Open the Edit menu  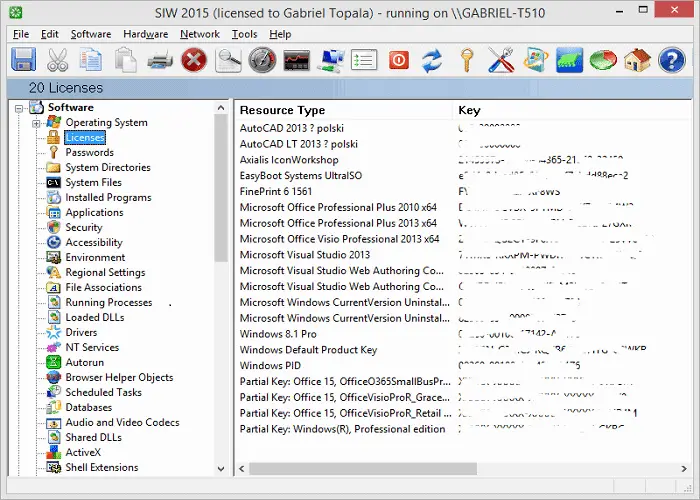pos(50,34)
